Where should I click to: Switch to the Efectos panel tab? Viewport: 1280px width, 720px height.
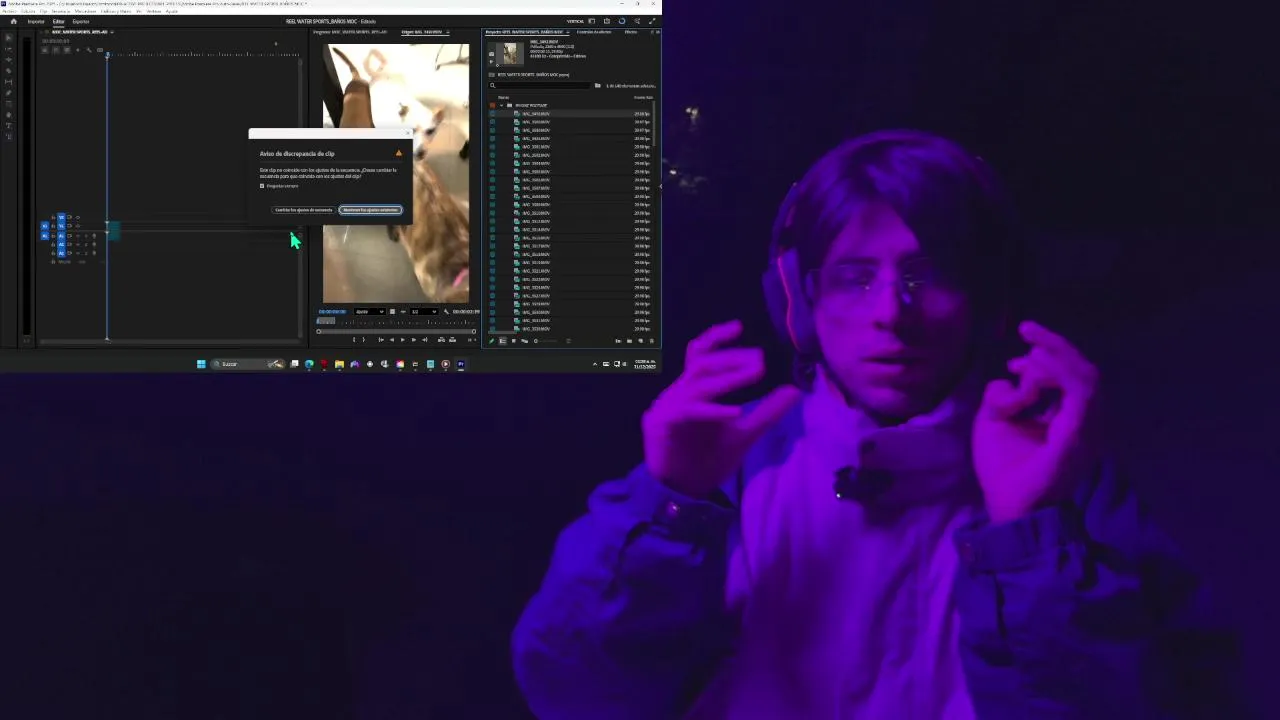[631, 32]
